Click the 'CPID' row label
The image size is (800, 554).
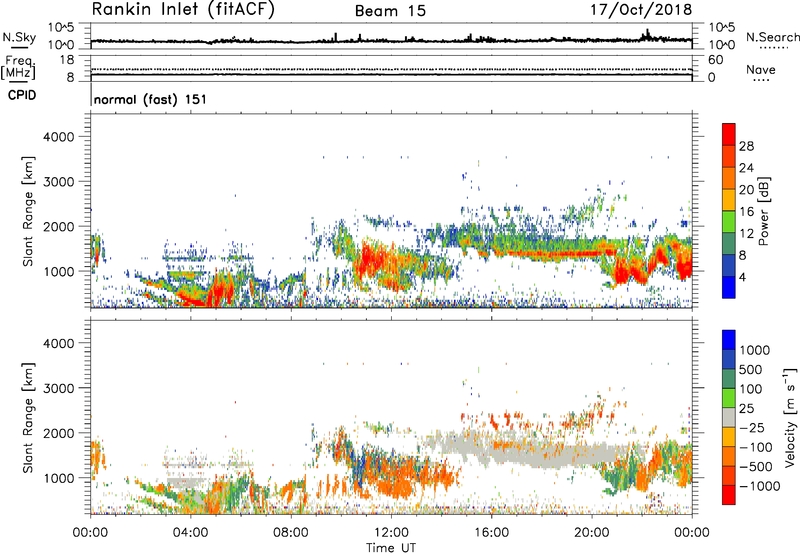(22, 95)
